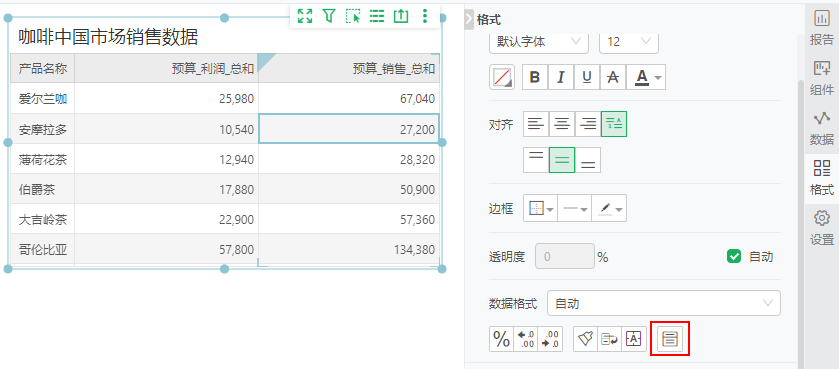839x369 pixels.
Task: Click the fullscreen expand icon above table
Action: 305,16
